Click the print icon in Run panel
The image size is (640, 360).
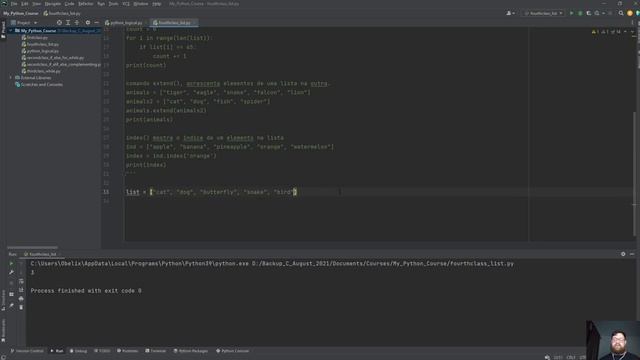21,299
